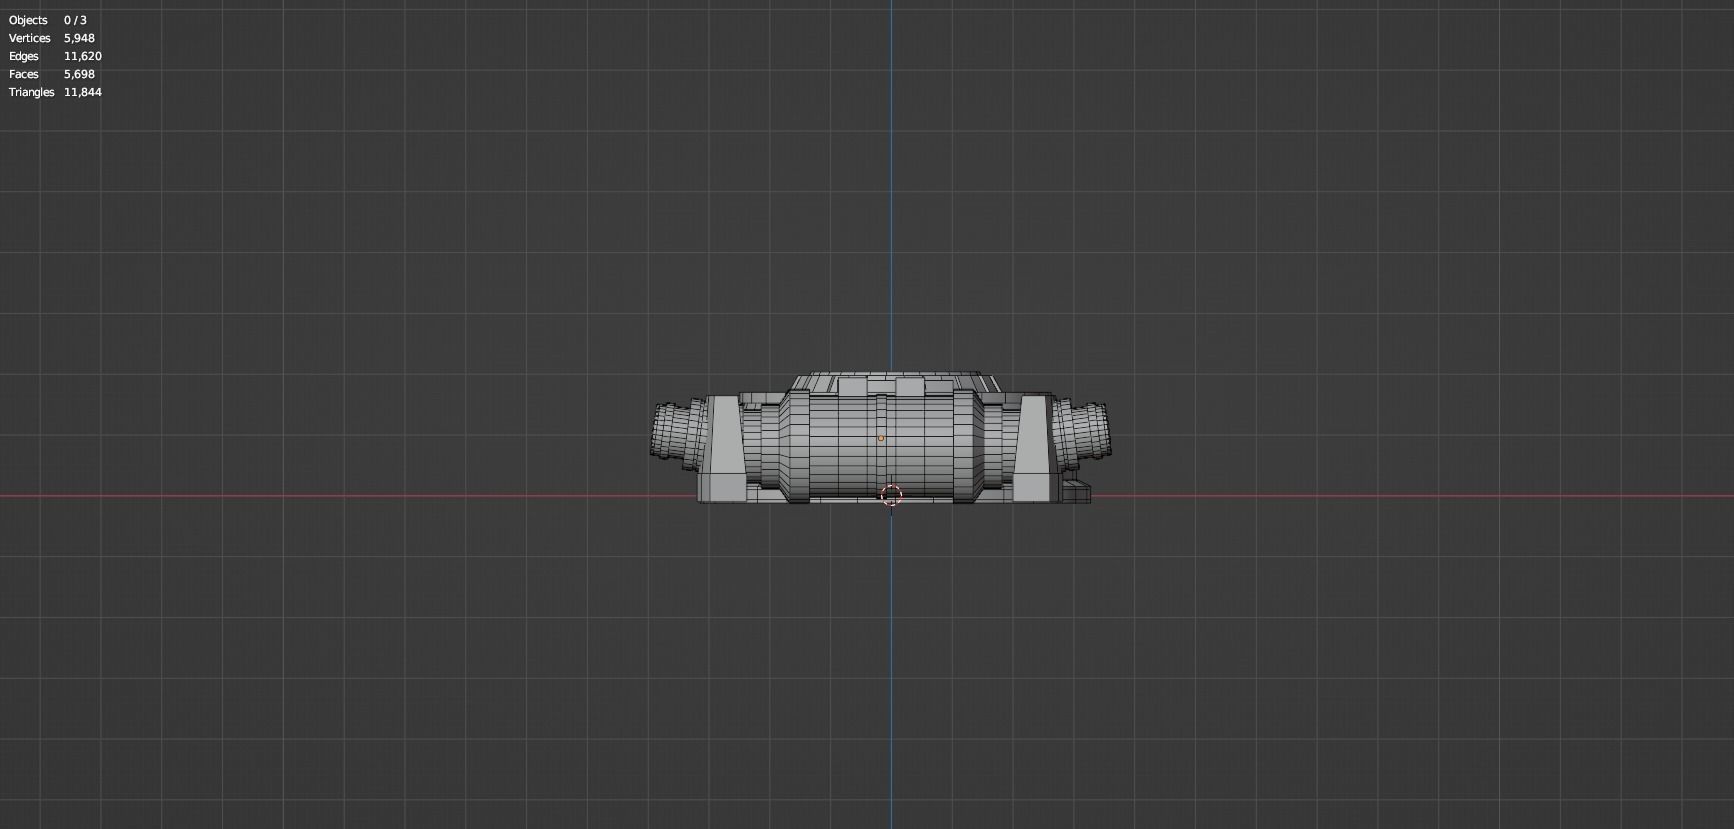Click the "Vertices 5,948" statistics line

tap(52, 38)
